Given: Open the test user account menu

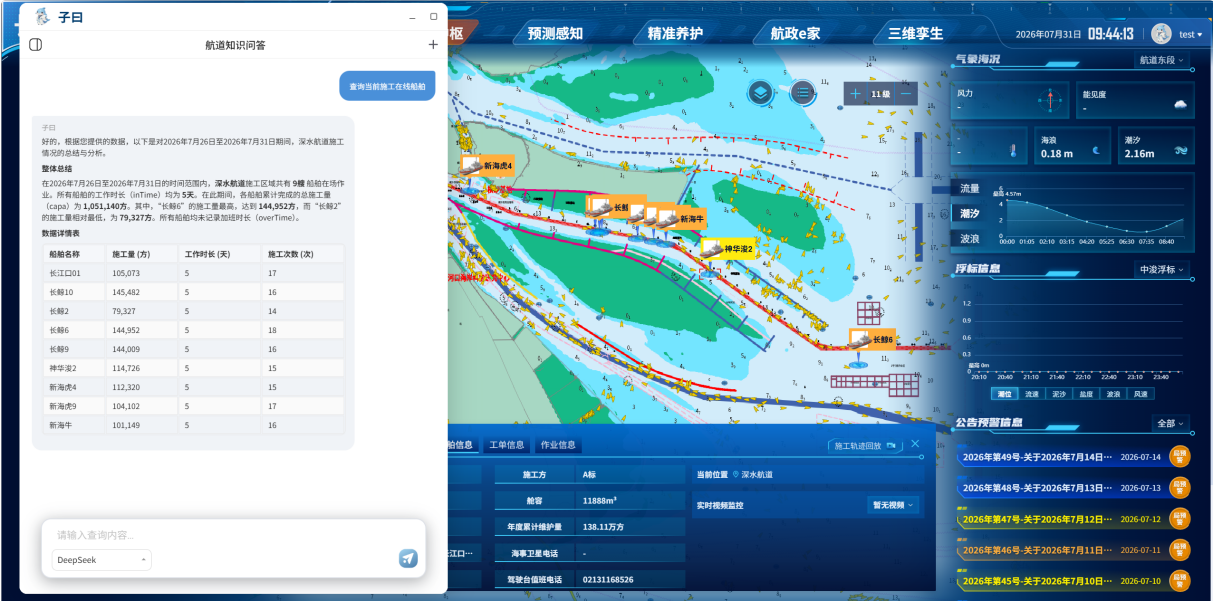Looking at the screenshot, I should pyautogui.click(x=1190, y=34).
